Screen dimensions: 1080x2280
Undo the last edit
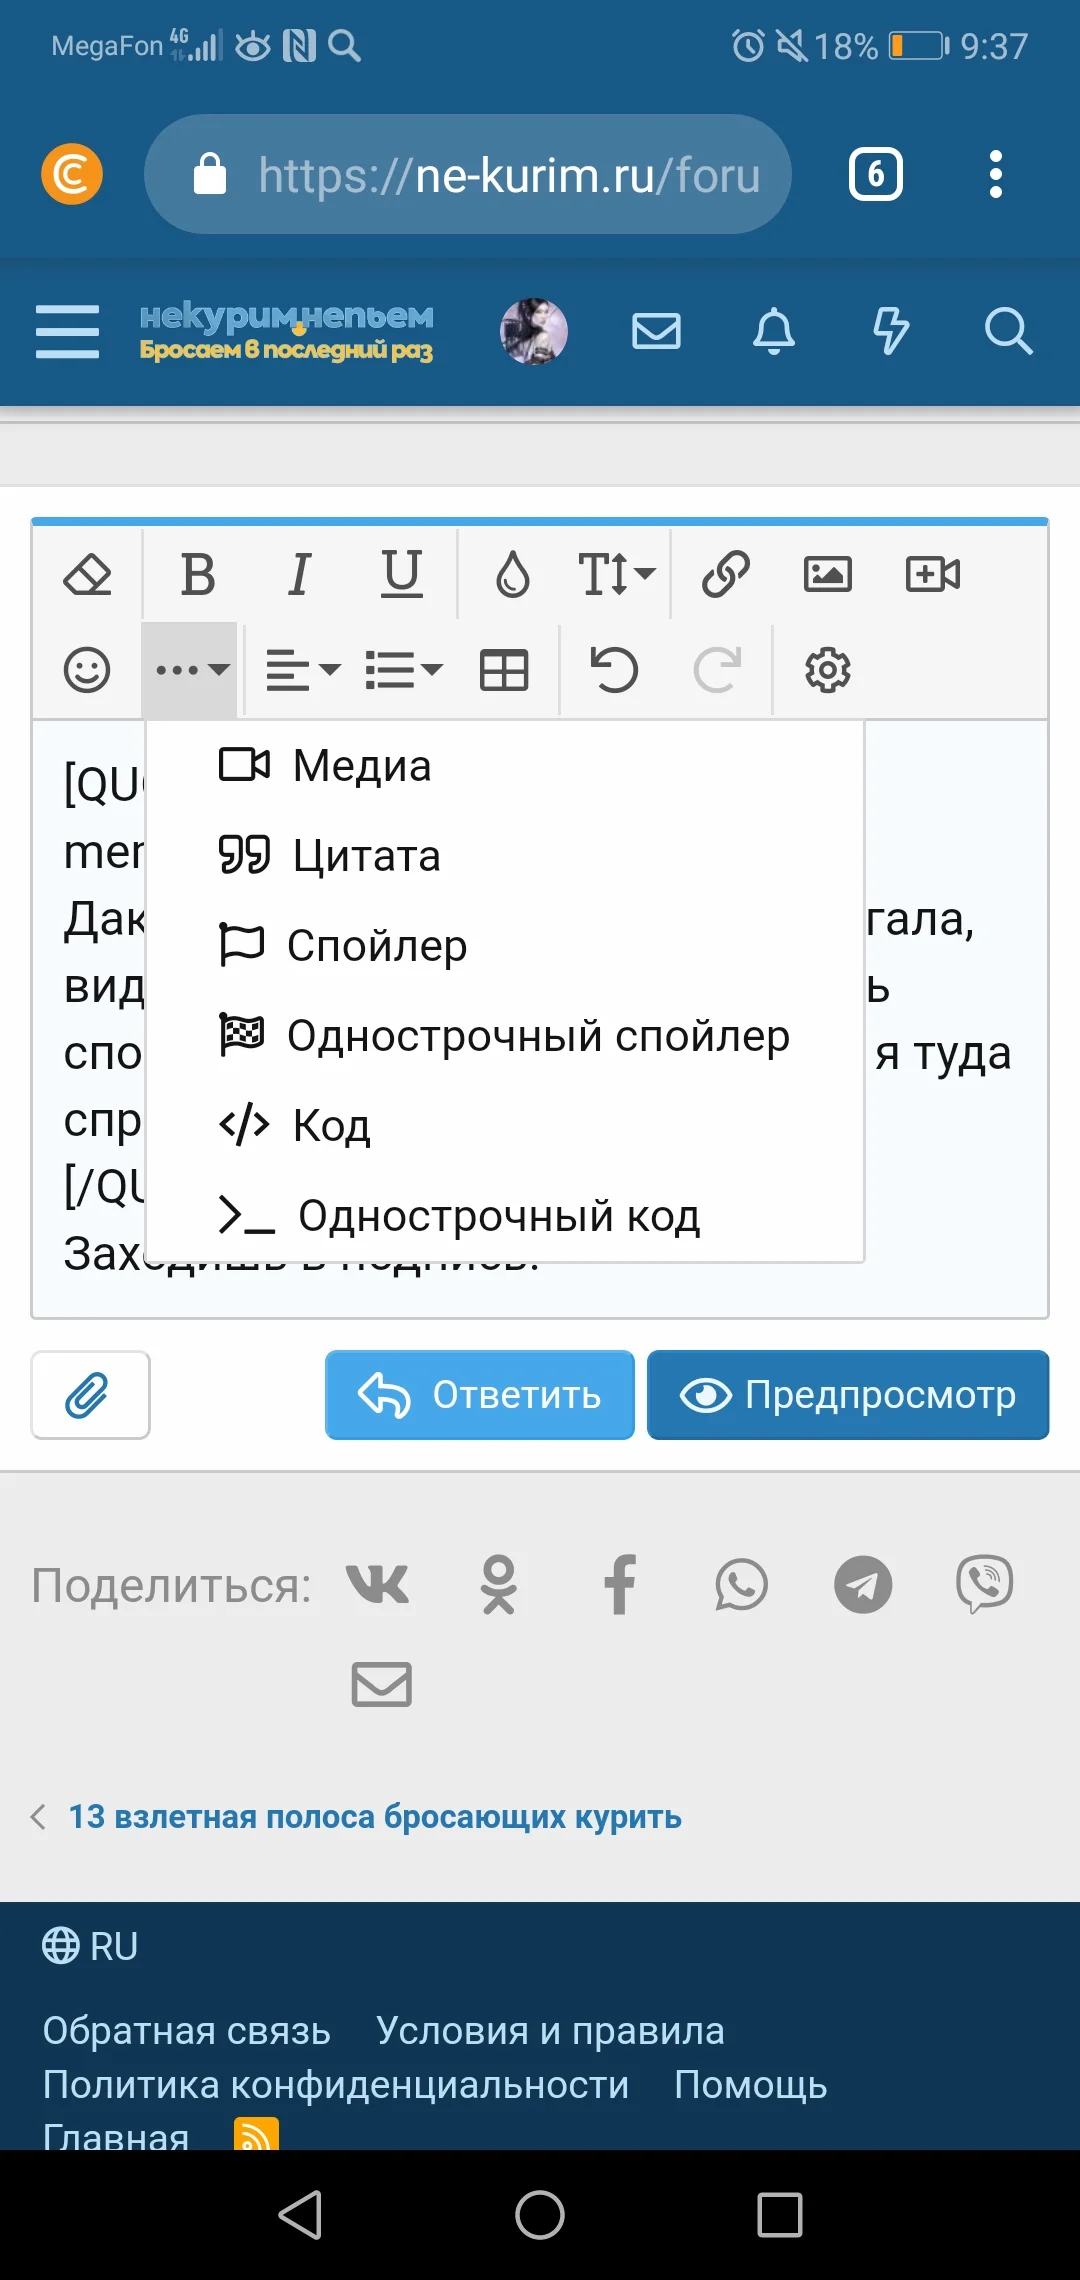614,669
